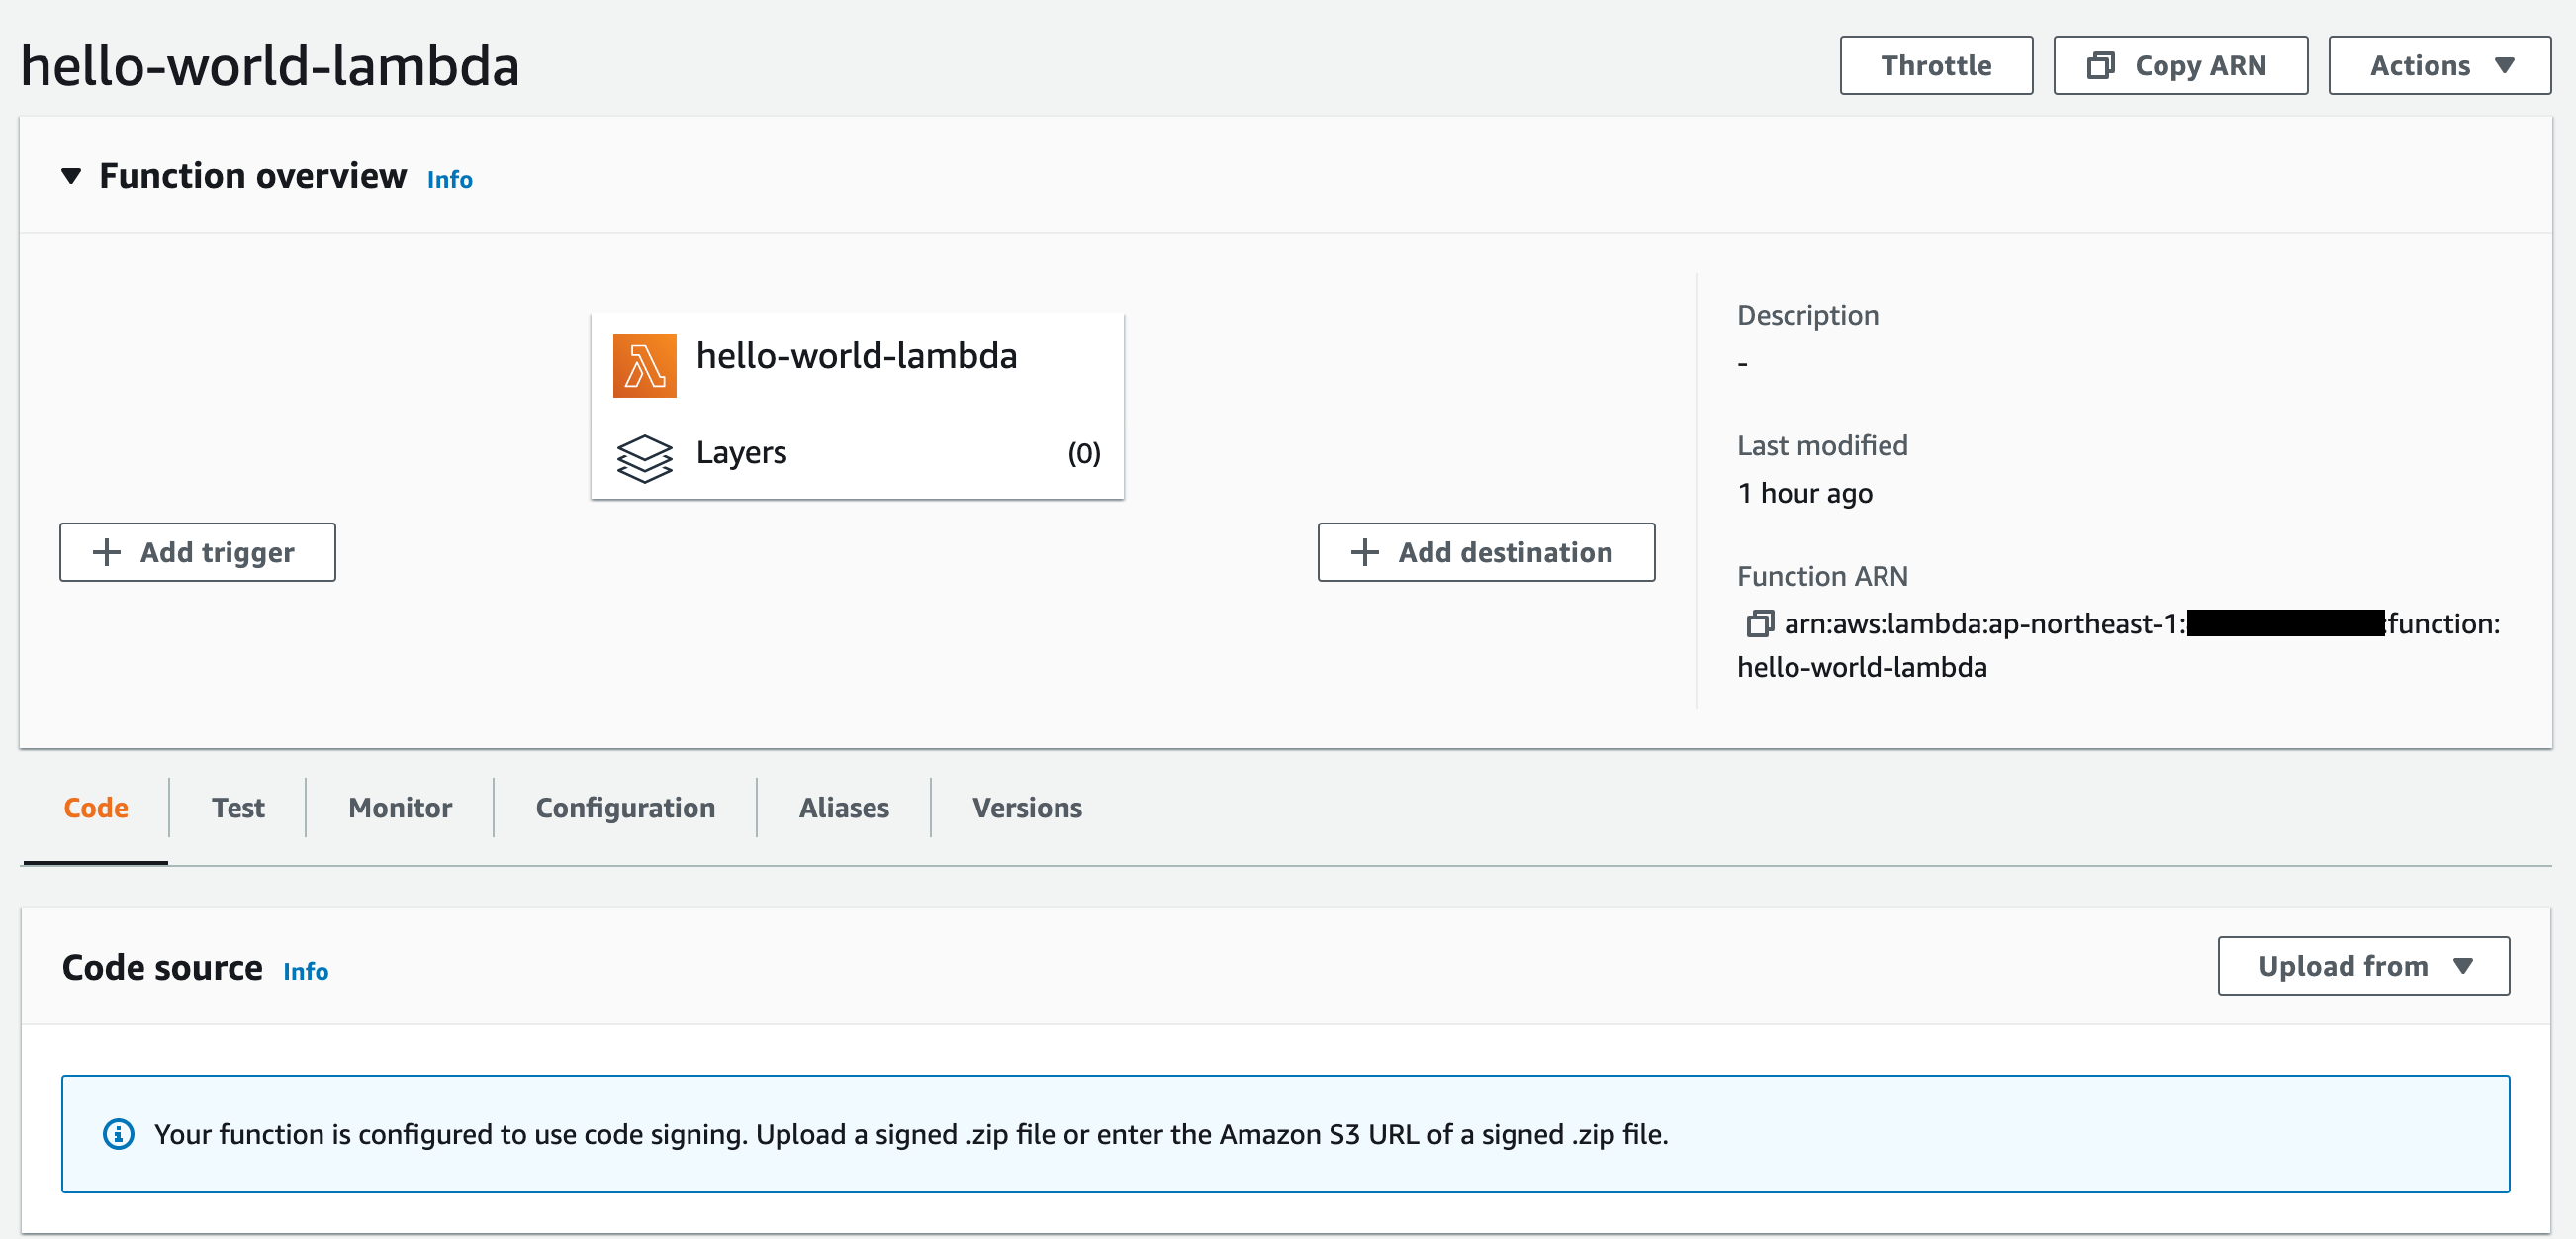Click the plus icon in Add trigger

[x=106, y=552]
